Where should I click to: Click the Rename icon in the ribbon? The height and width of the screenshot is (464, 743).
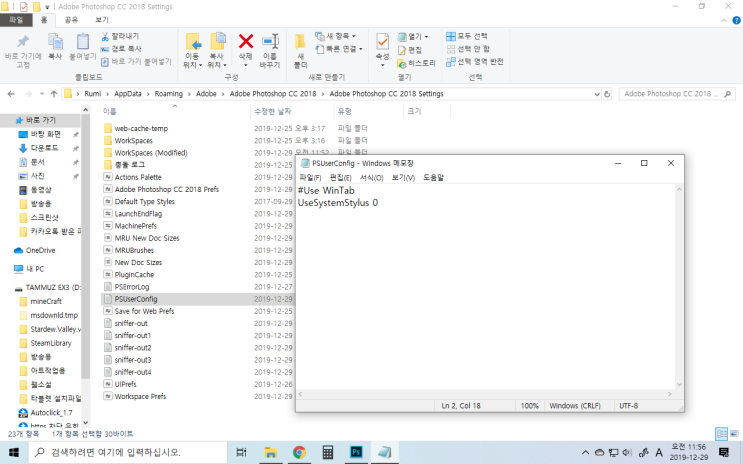[270, 41]
